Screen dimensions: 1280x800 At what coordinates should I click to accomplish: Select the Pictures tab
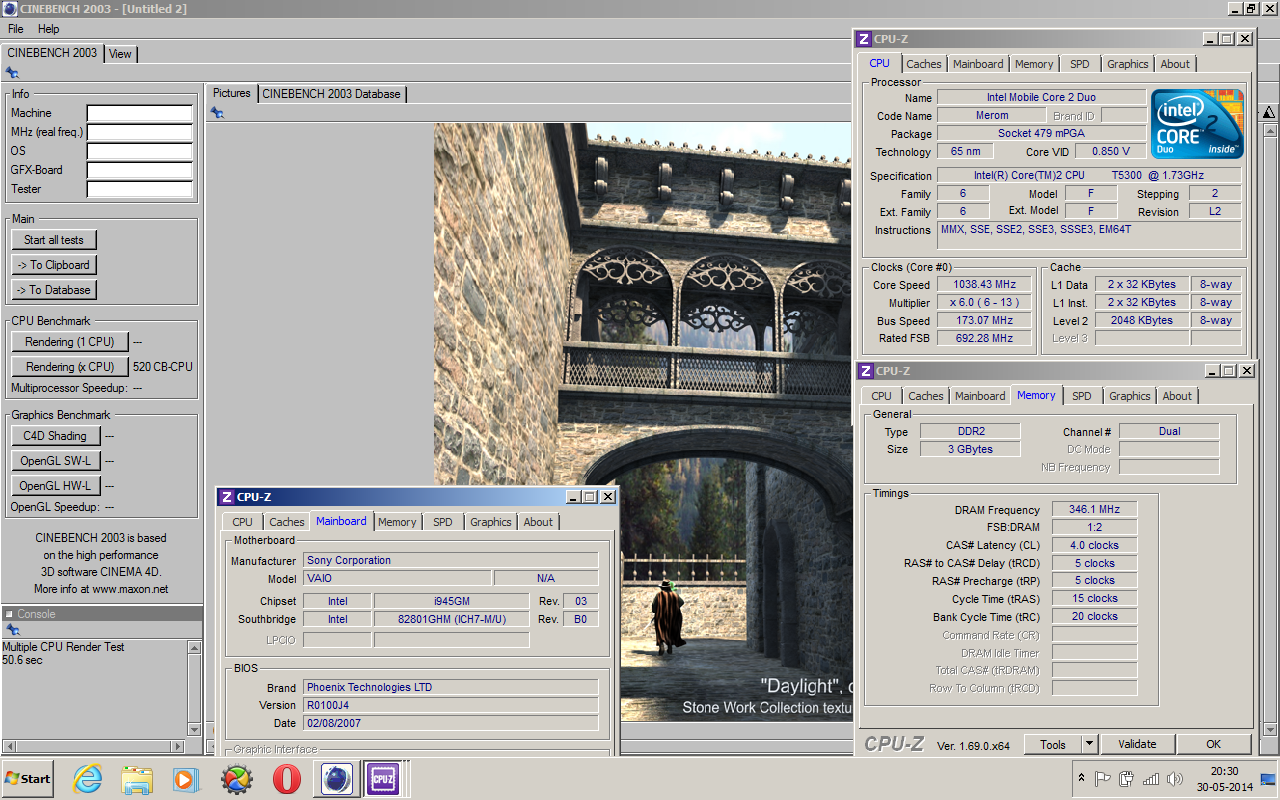point(232,93)
